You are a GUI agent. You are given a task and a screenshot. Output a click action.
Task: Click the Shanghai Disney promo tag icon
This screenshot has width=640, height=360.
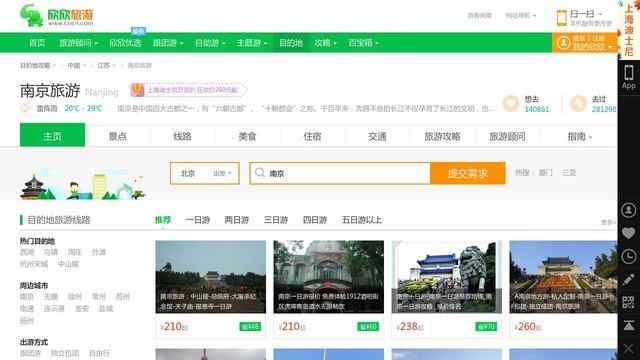(137, 90)
